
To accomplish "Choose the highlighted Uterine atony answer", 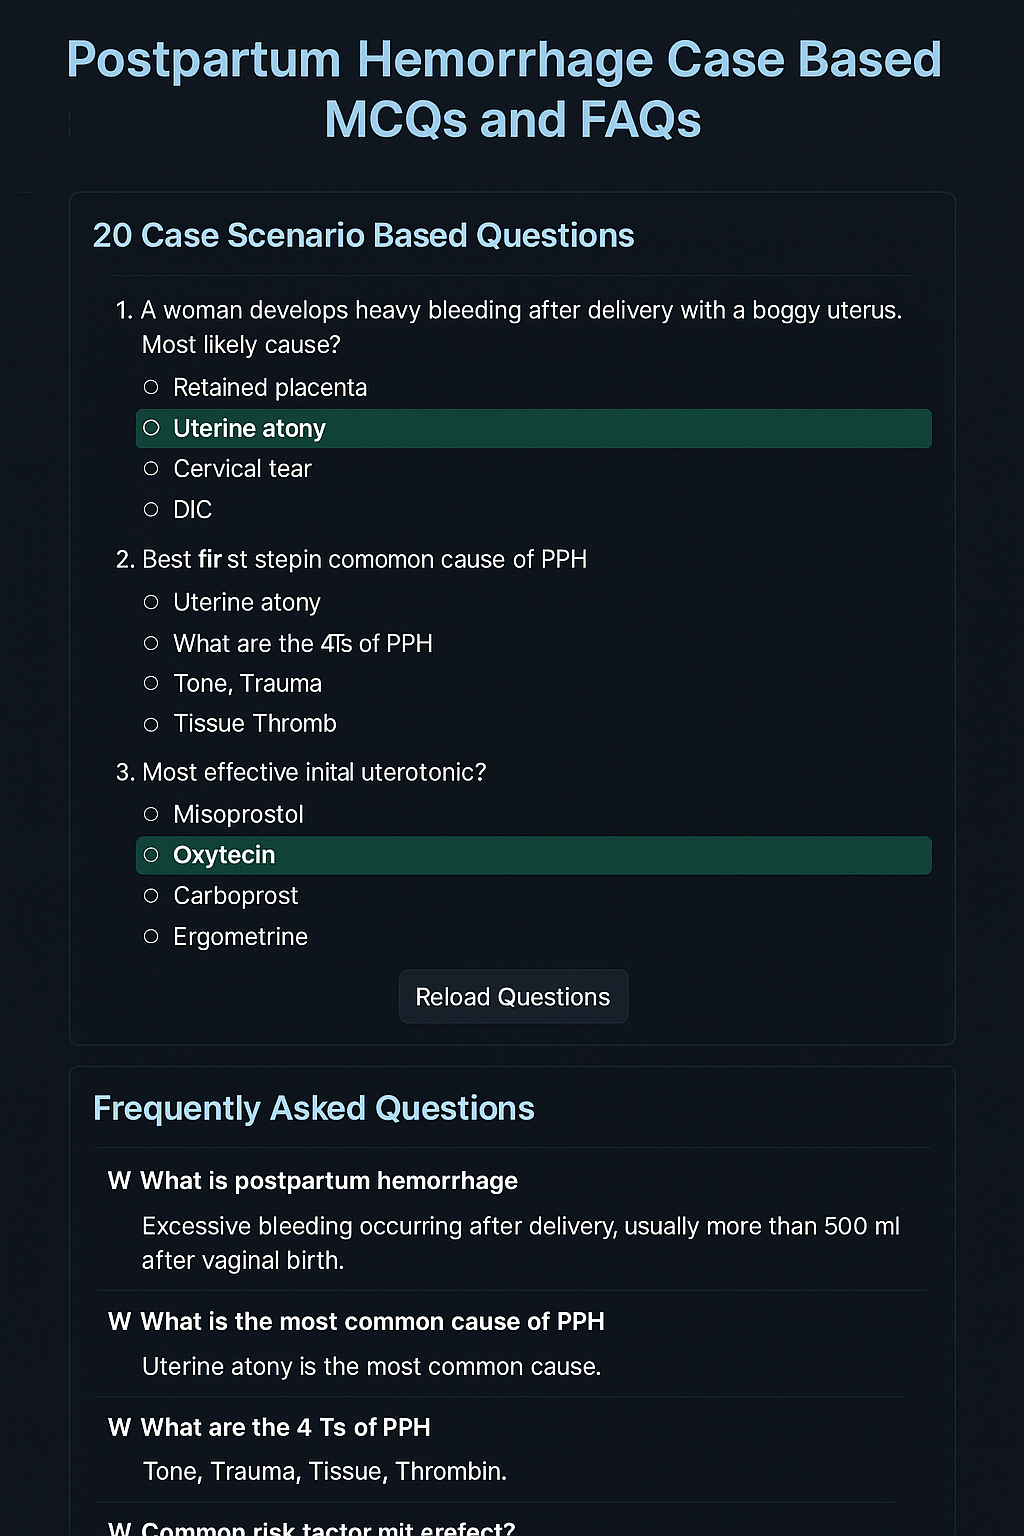I will 151,428.
